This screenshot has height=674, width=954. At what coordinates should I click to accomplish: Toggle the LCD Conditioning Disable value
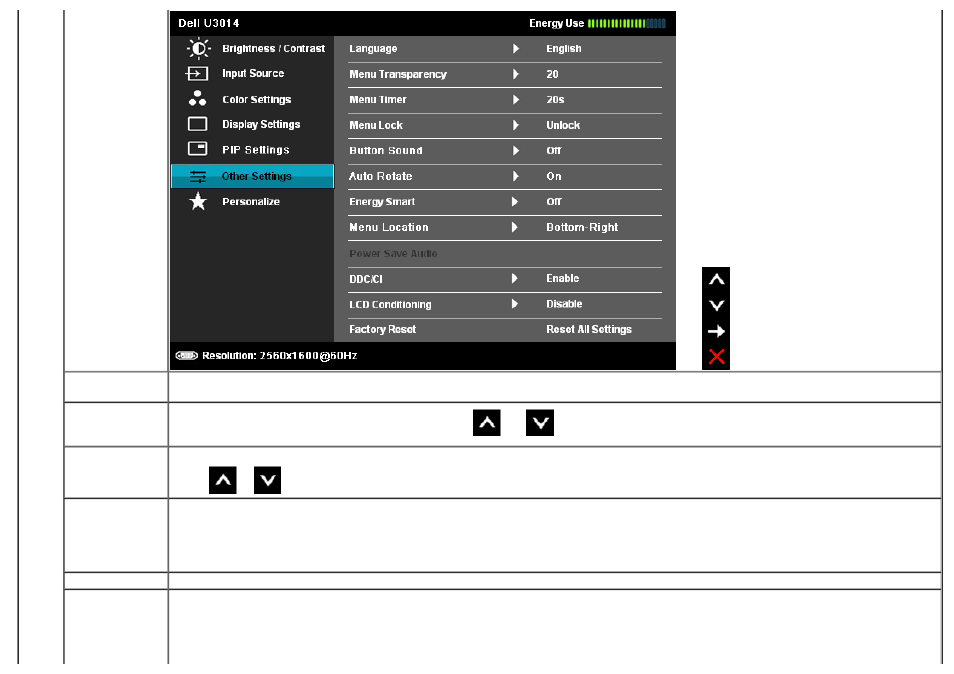564,304
